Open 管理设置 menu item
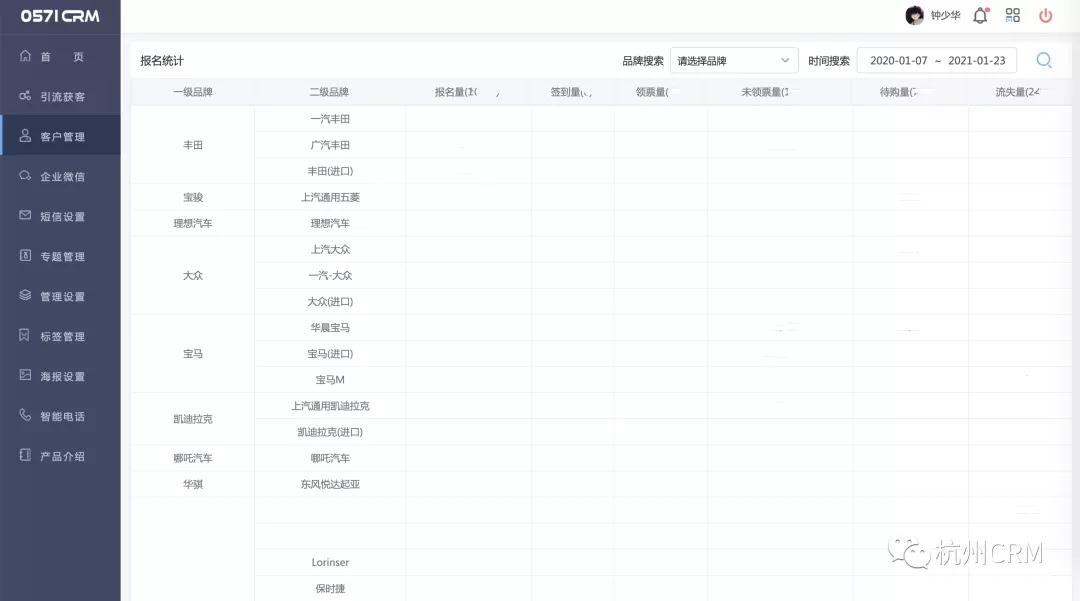Image resolution: width=1080 pixels, height=601 pixels. 61,296
